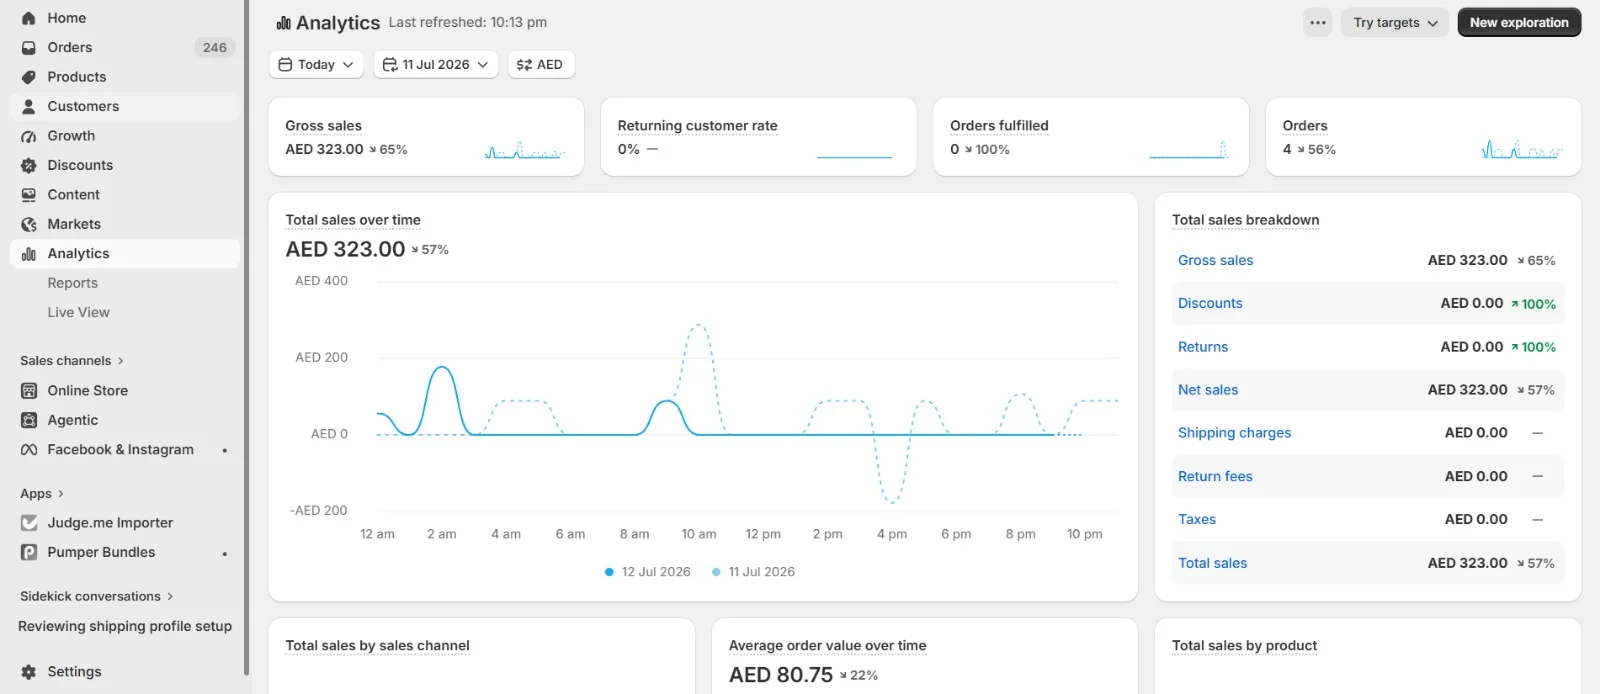This screenshot has height=694, width=1600.
Task: Click the Customers person icon
Action: coord(29,106)
